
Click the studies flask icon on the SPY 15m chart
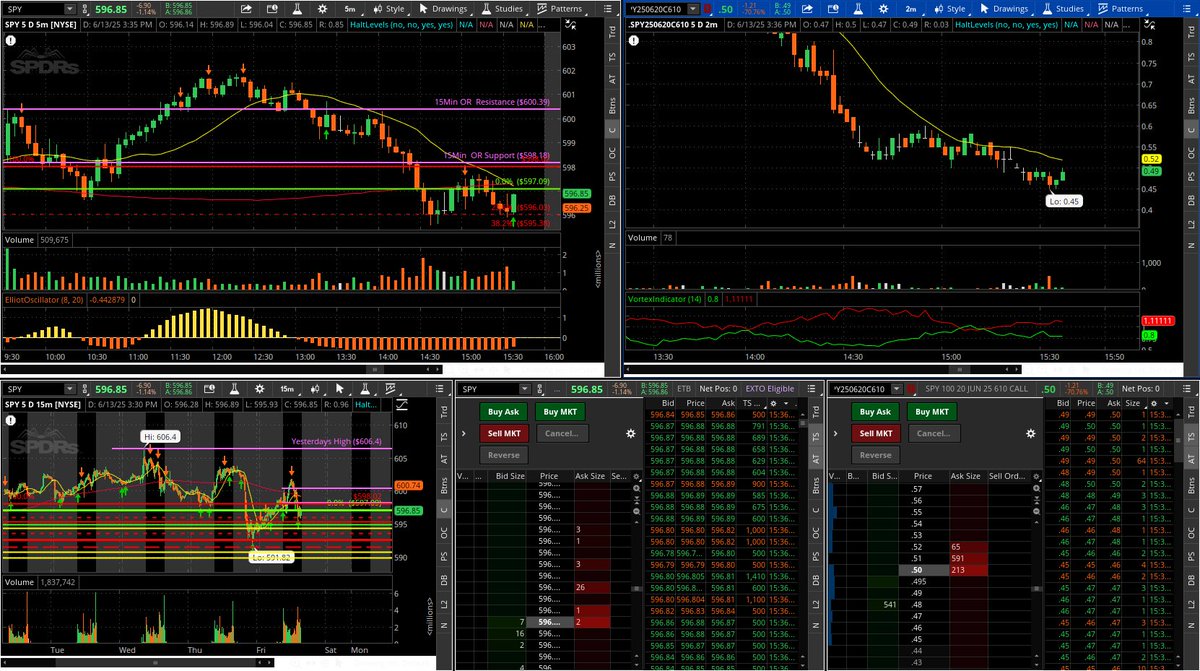(x=365, y=389)
